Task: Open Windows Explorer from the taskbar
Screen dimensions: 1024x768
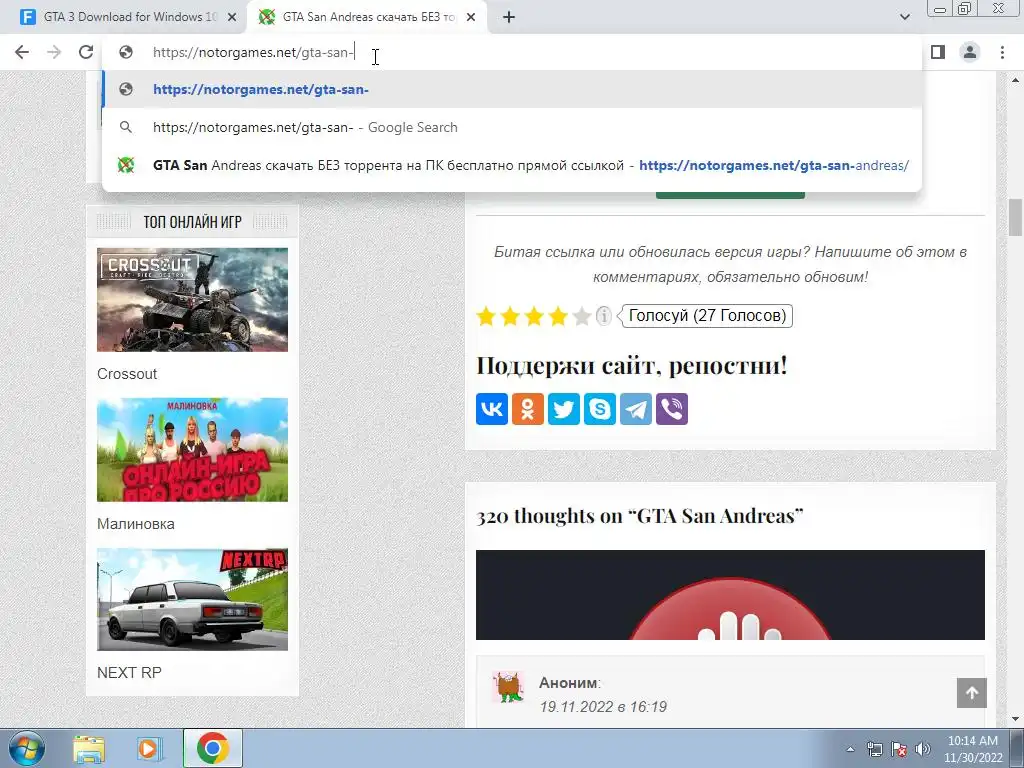Action: 89,748
